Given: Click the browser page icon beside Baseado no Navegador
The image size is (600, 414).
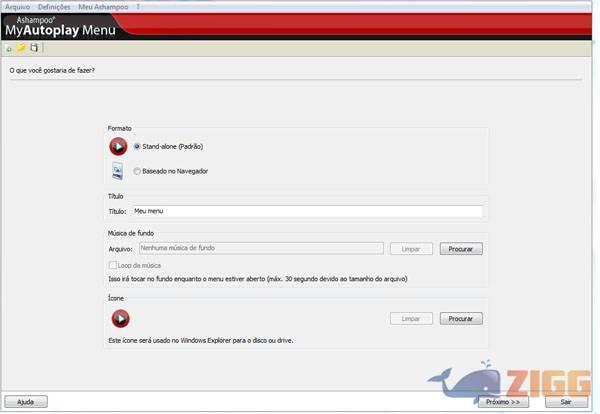Looking at the screenshot, I should coord(117,171).
